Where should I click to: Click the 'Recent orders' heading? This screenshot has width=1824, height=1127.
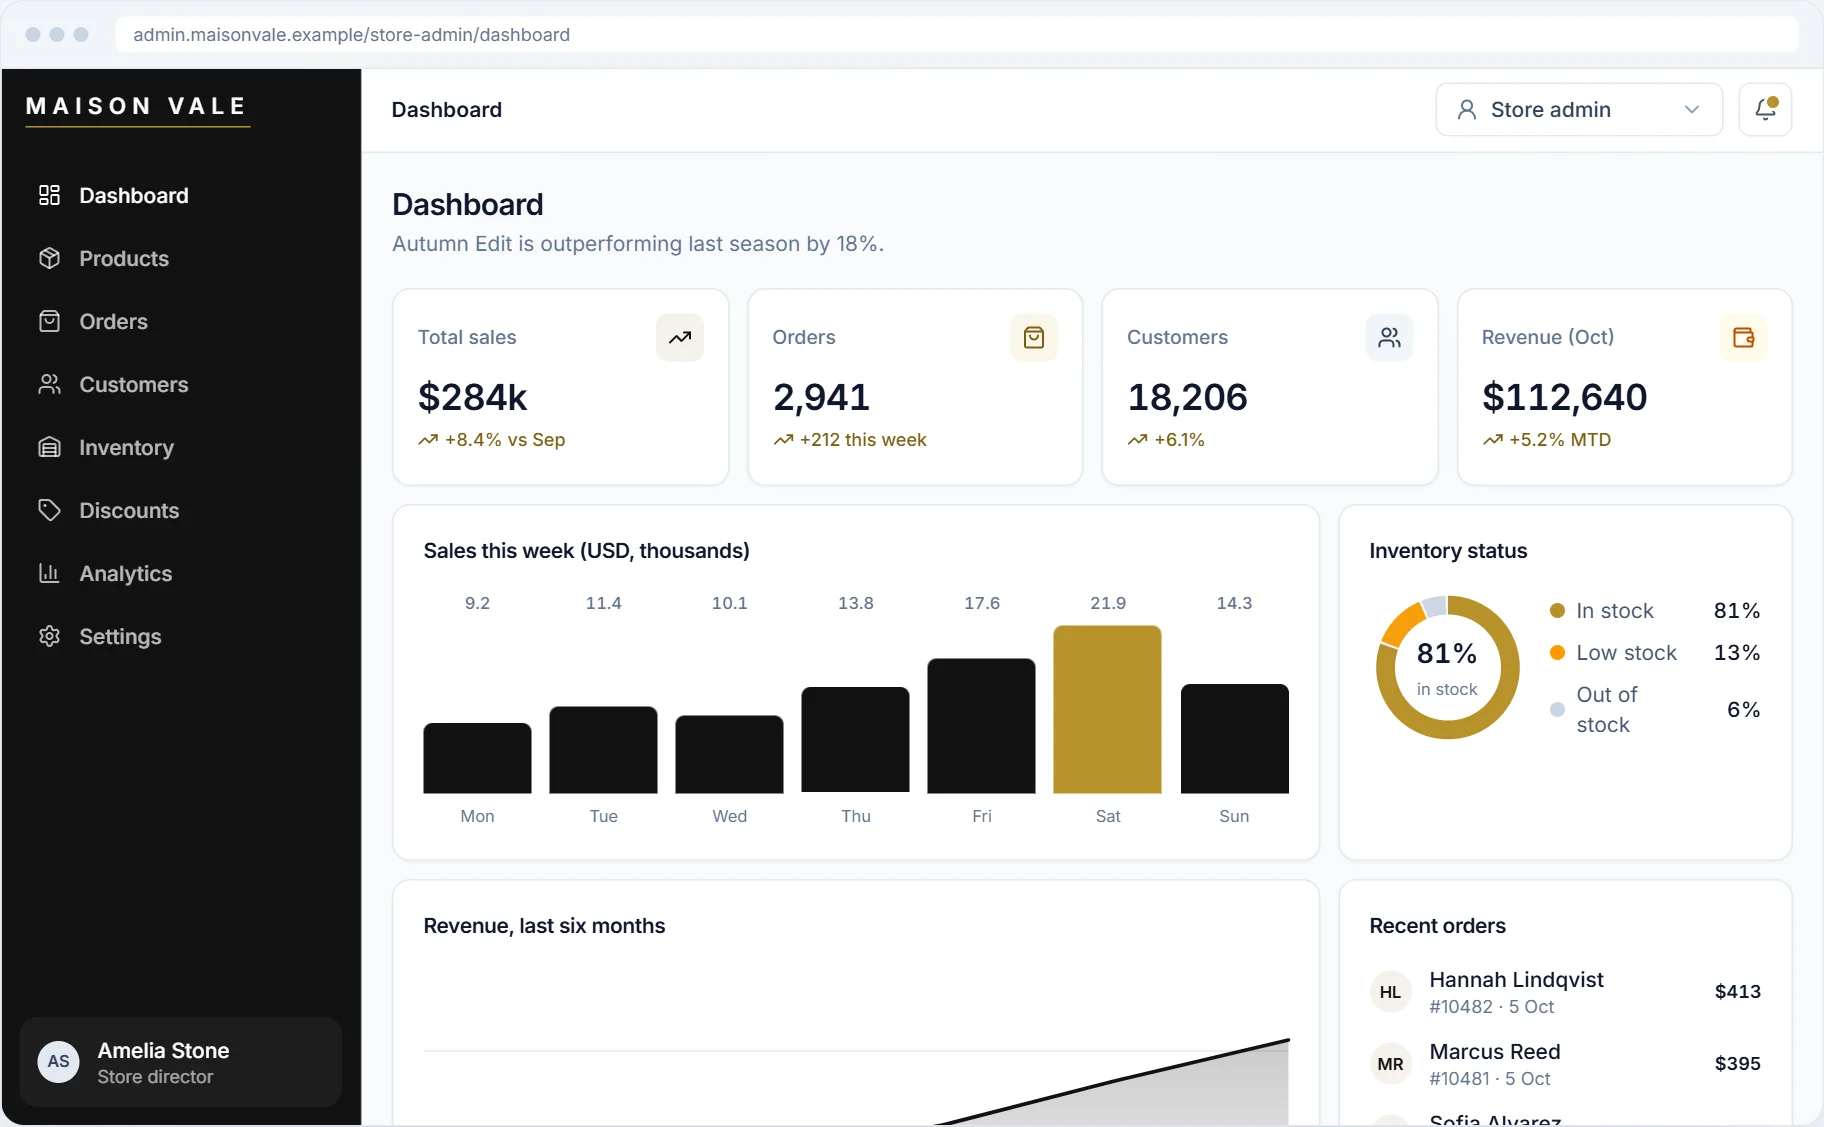1437,926
